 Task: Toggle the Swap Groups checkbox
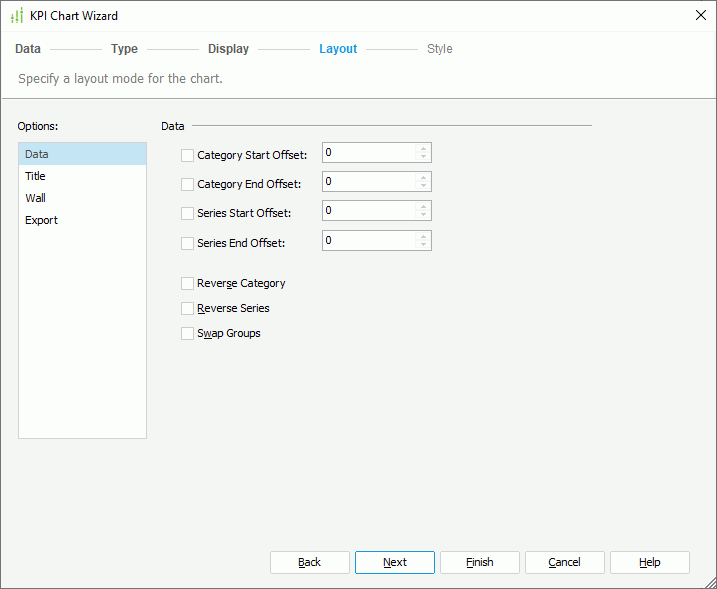click(x=187, y=333)
